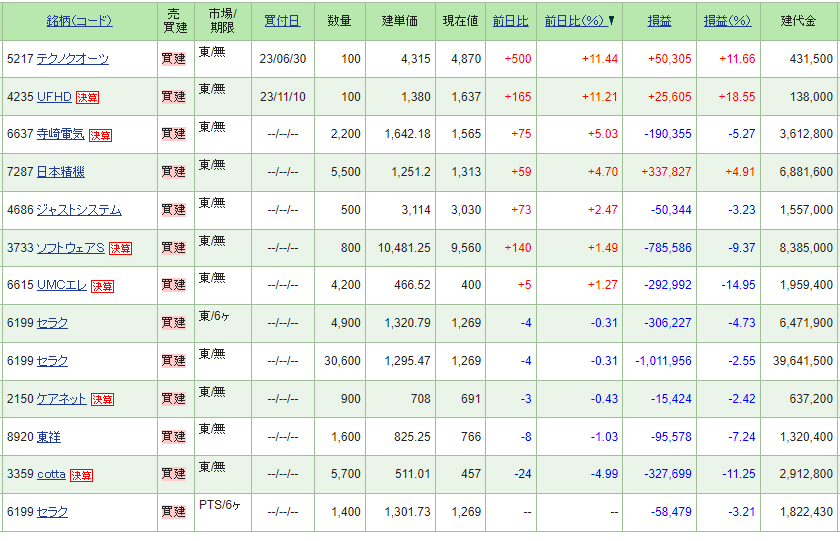
Task: Click 買建 label in 日本精機 row
Action: pos(174,172)
